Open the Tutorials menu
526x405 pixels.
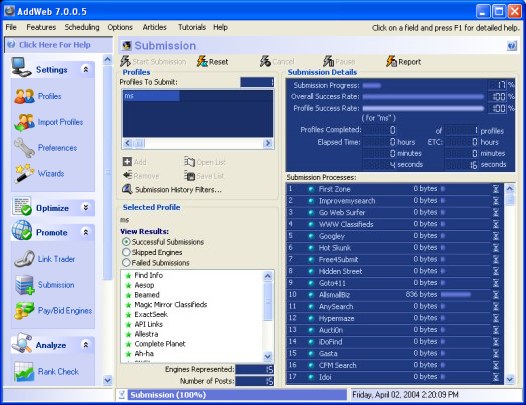point(192,27)
